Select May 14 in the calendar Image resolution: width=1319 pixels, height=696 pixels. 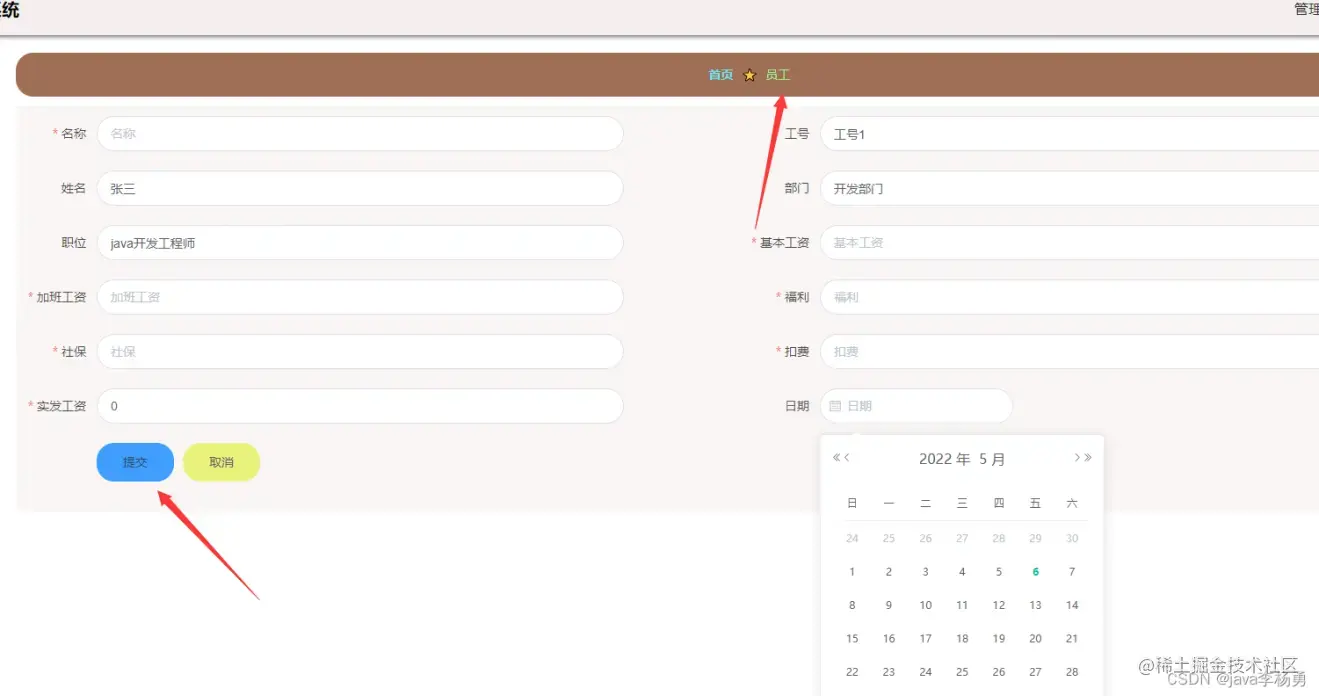1072,605
